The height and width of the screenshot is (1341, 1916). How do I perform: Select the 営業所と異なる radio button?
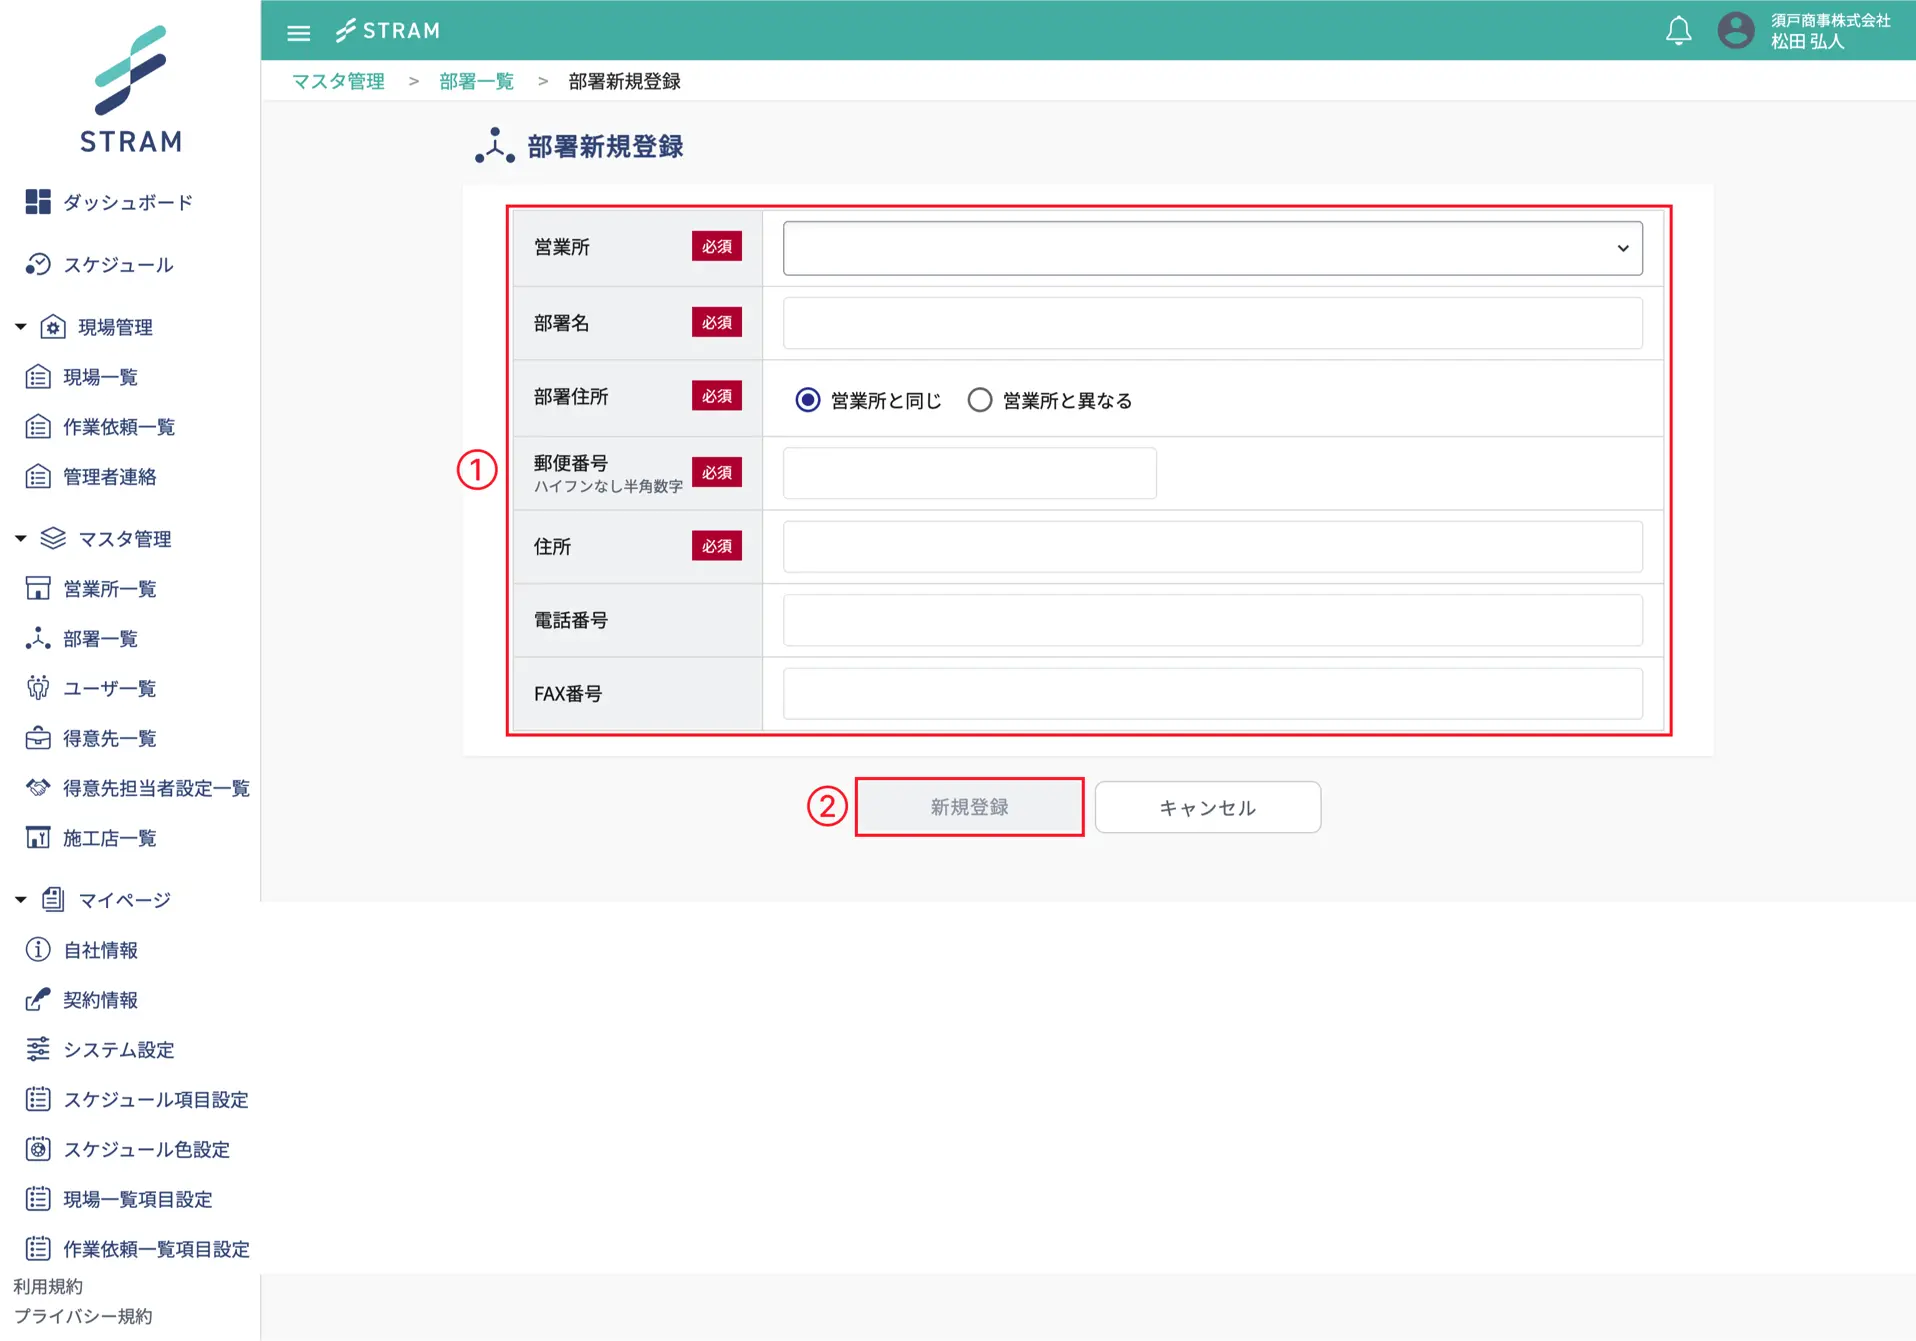[979, 400]
